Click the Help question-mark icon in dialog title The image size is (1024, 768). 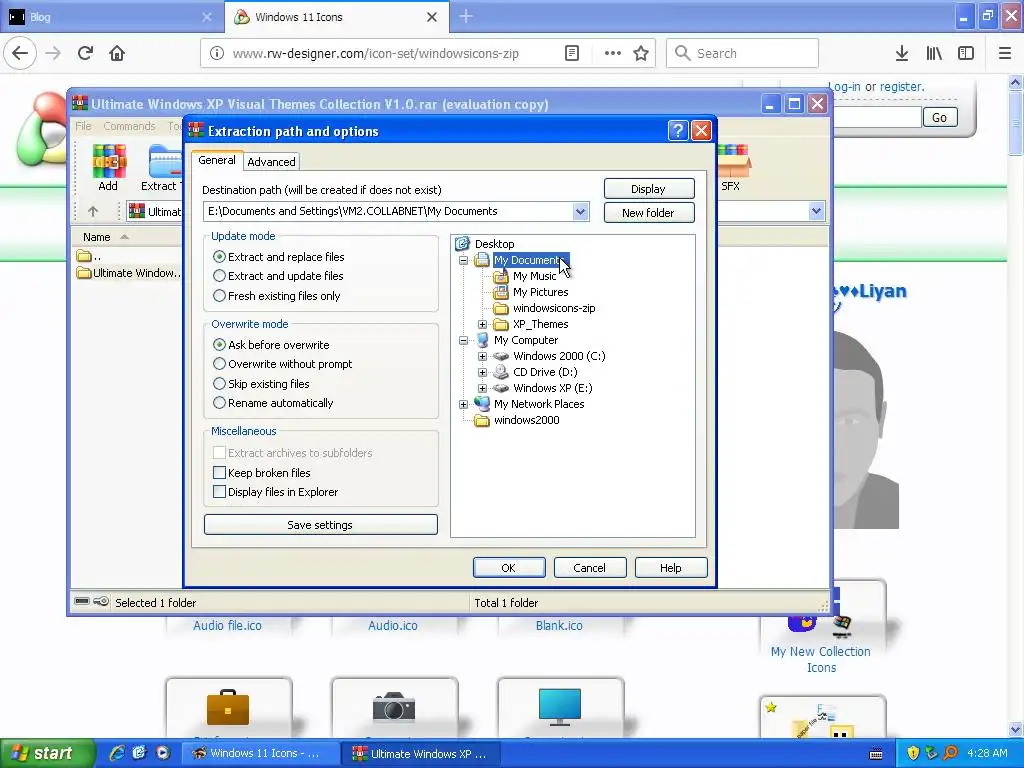point(678,131)
